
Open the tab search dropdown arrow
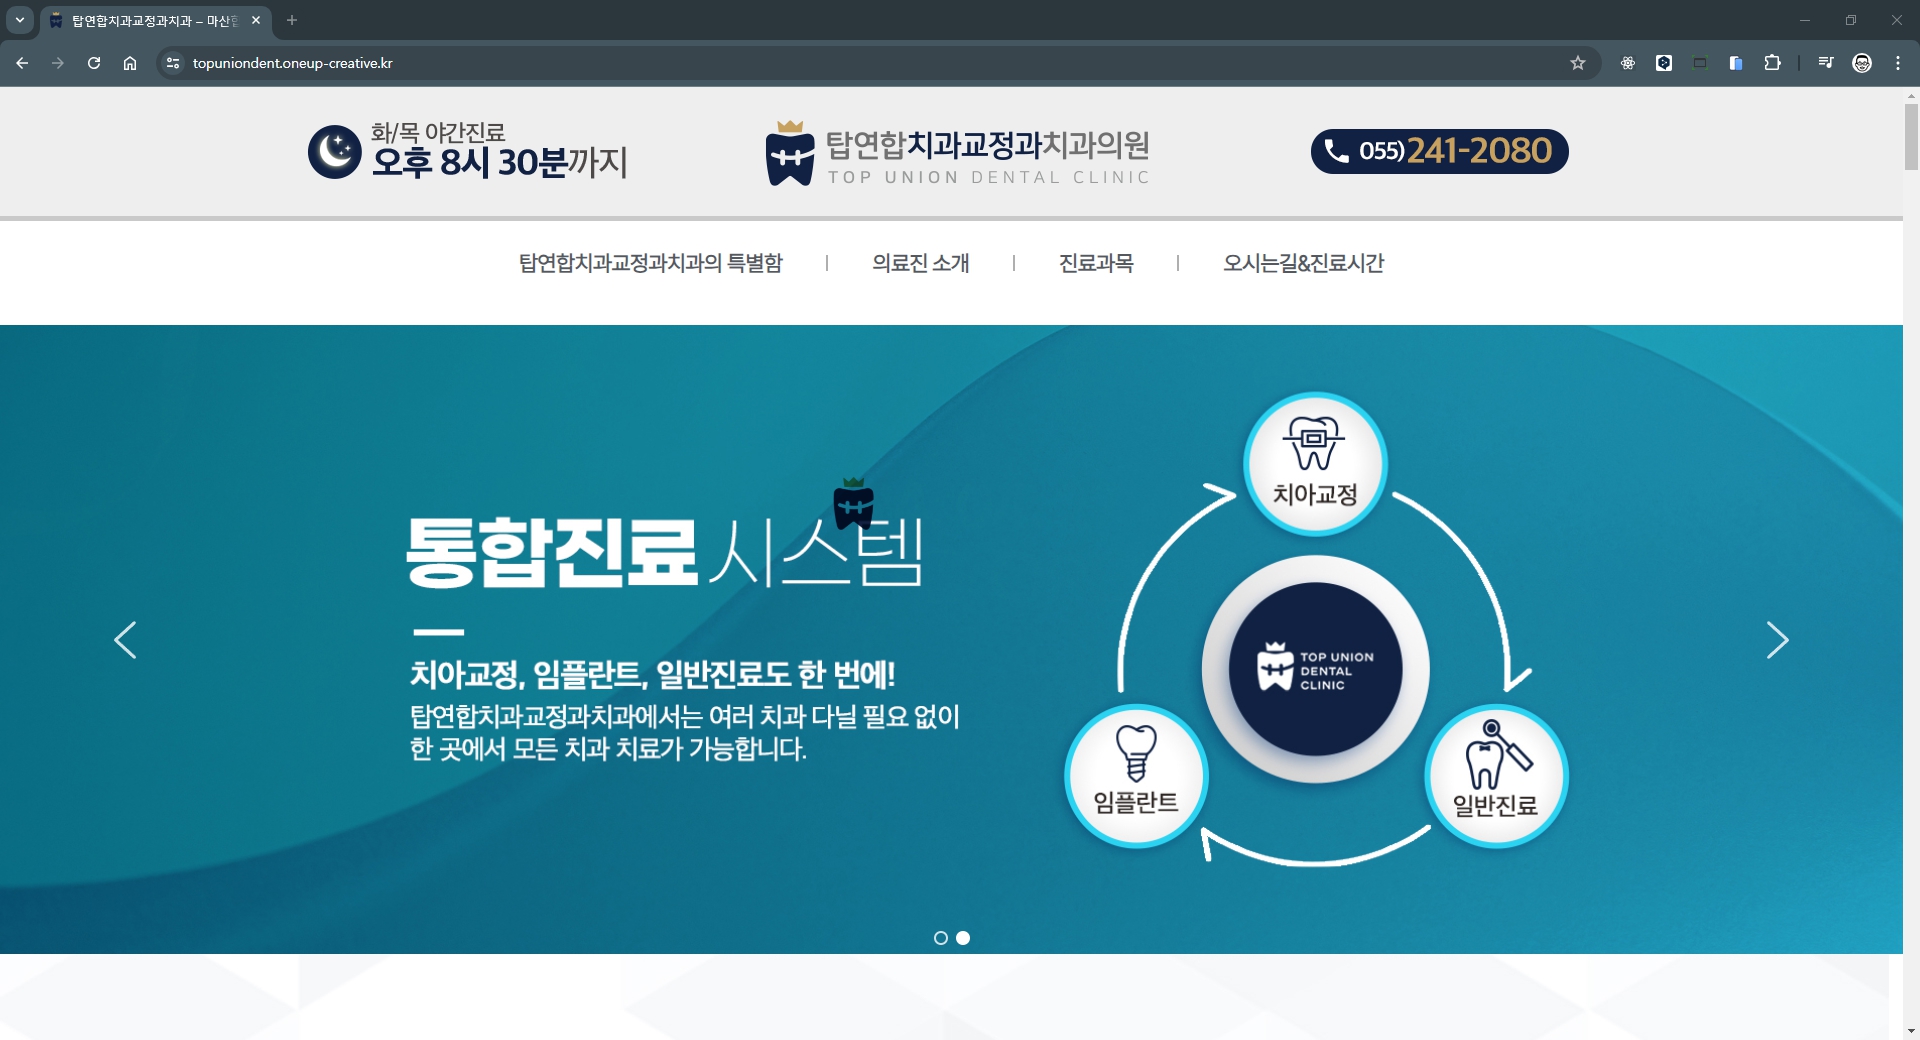coord(20,20)
